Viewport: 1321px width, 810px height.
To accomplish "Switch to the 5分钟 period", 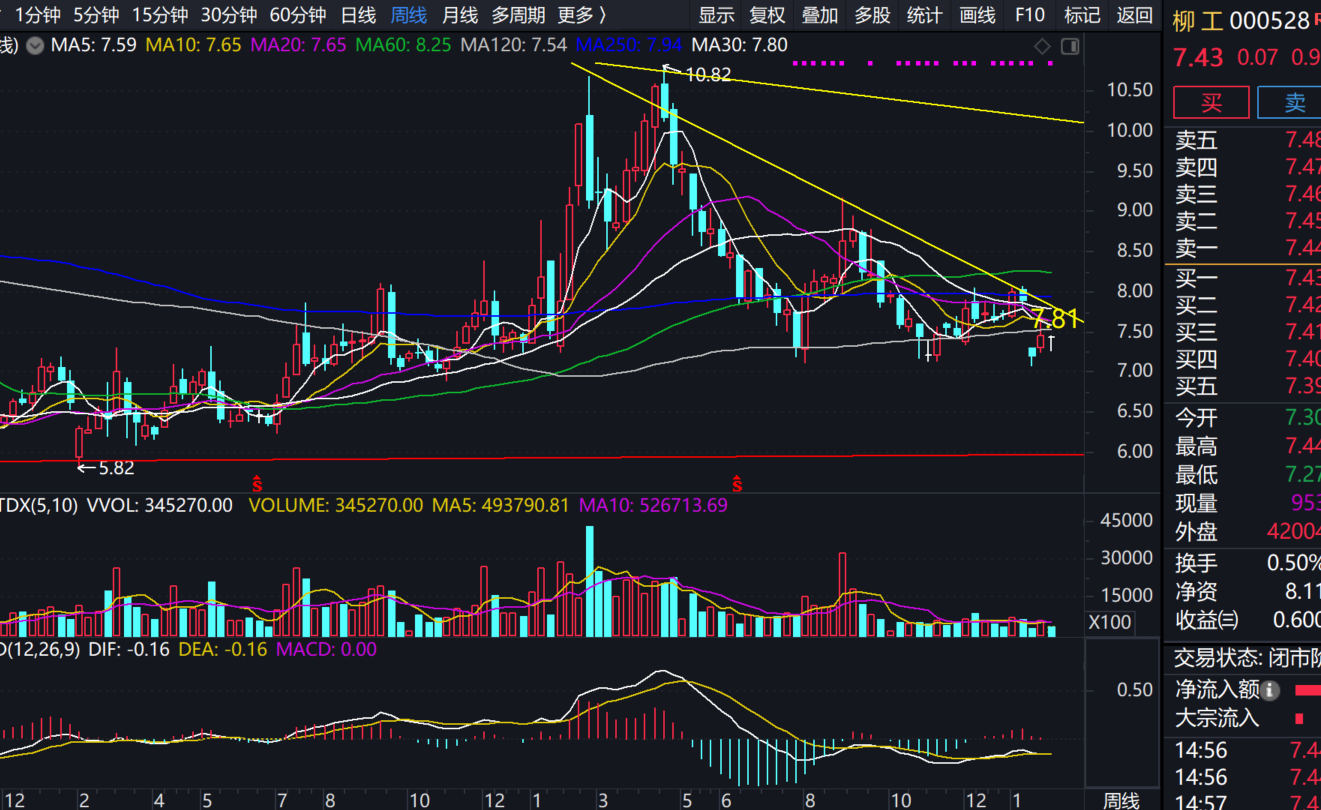I will coord(96,15).
